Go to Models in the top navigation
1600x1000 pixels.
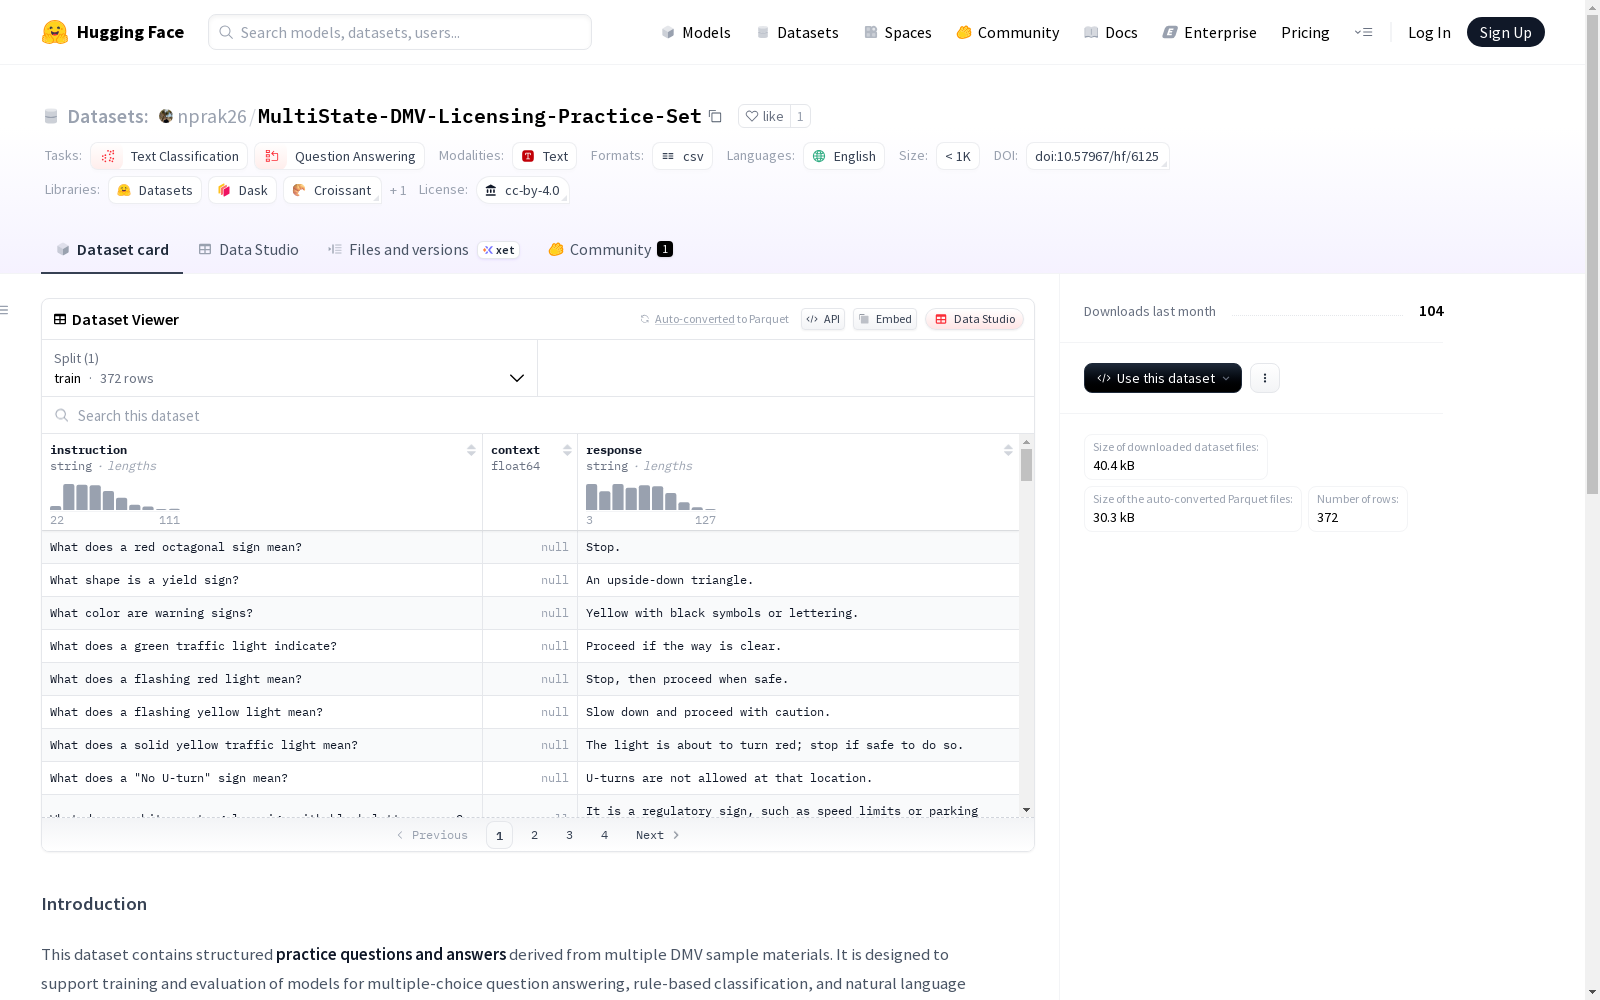click(696, 32)
